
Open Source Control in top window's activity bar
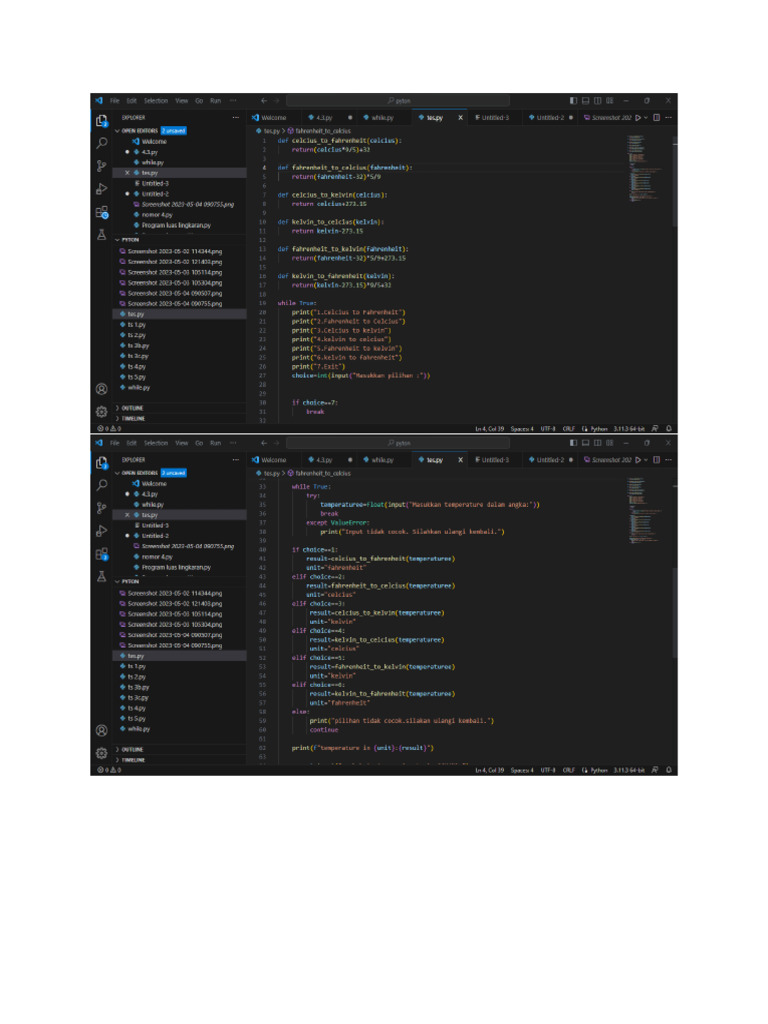click(102, 166)
